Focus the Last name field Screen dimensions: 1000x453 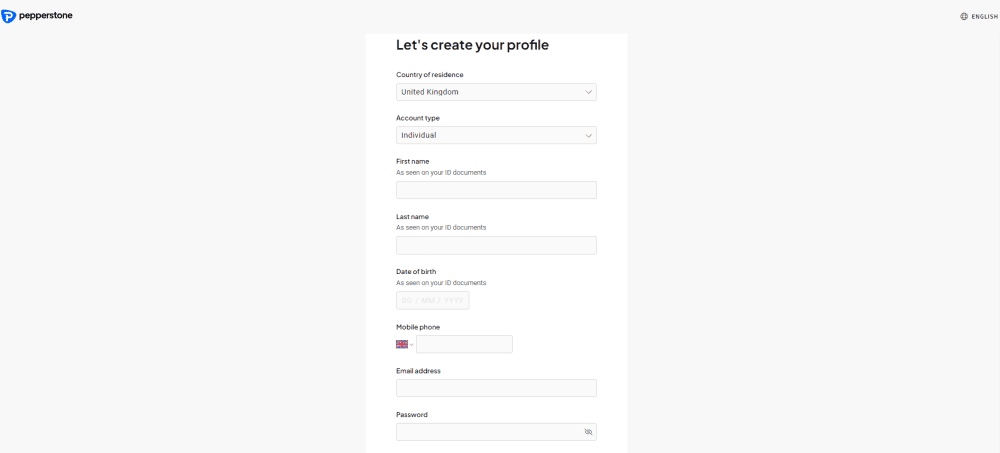(496, 246)
